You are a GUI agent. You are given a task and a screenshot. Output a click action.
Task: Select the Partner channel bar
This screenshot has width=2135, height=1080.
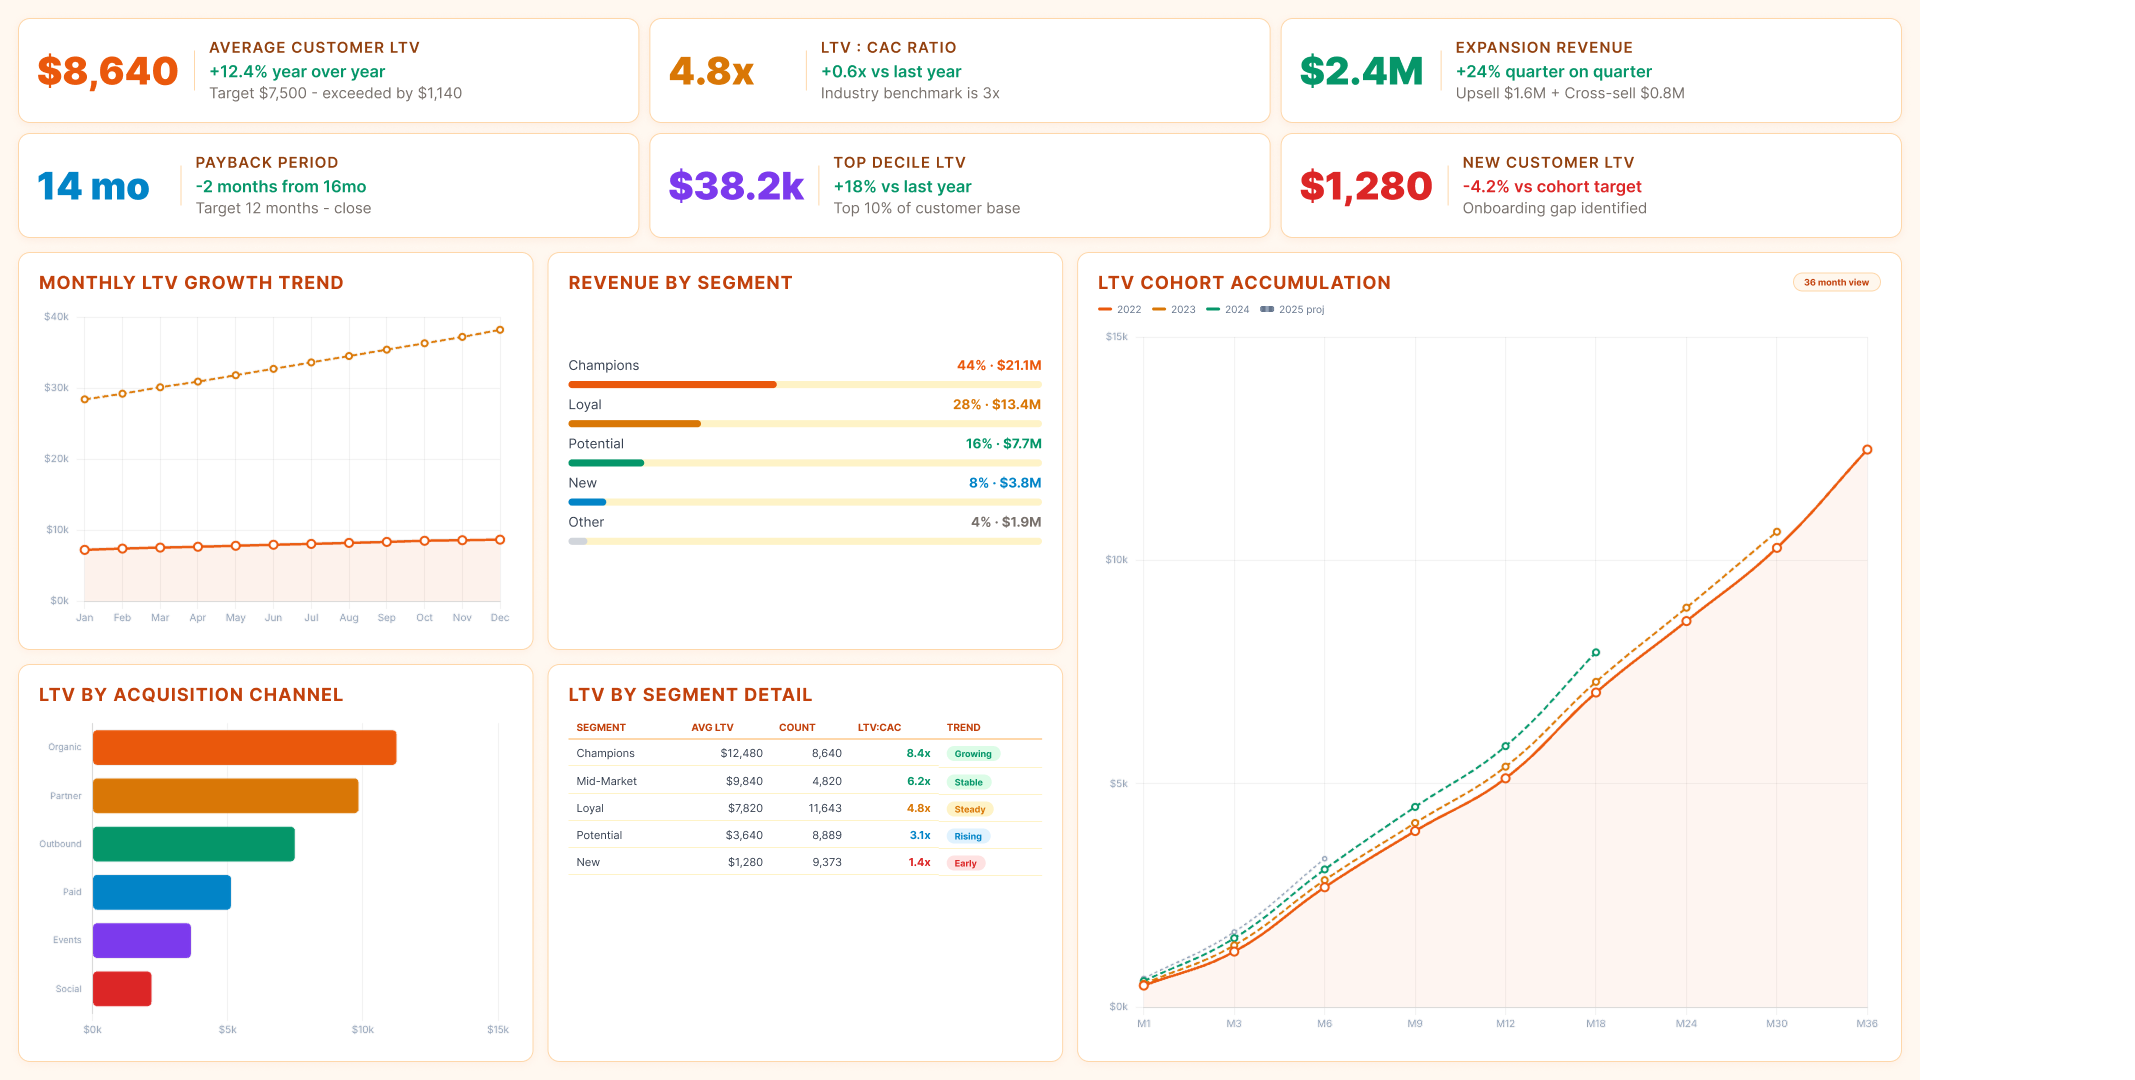[226, 796]
